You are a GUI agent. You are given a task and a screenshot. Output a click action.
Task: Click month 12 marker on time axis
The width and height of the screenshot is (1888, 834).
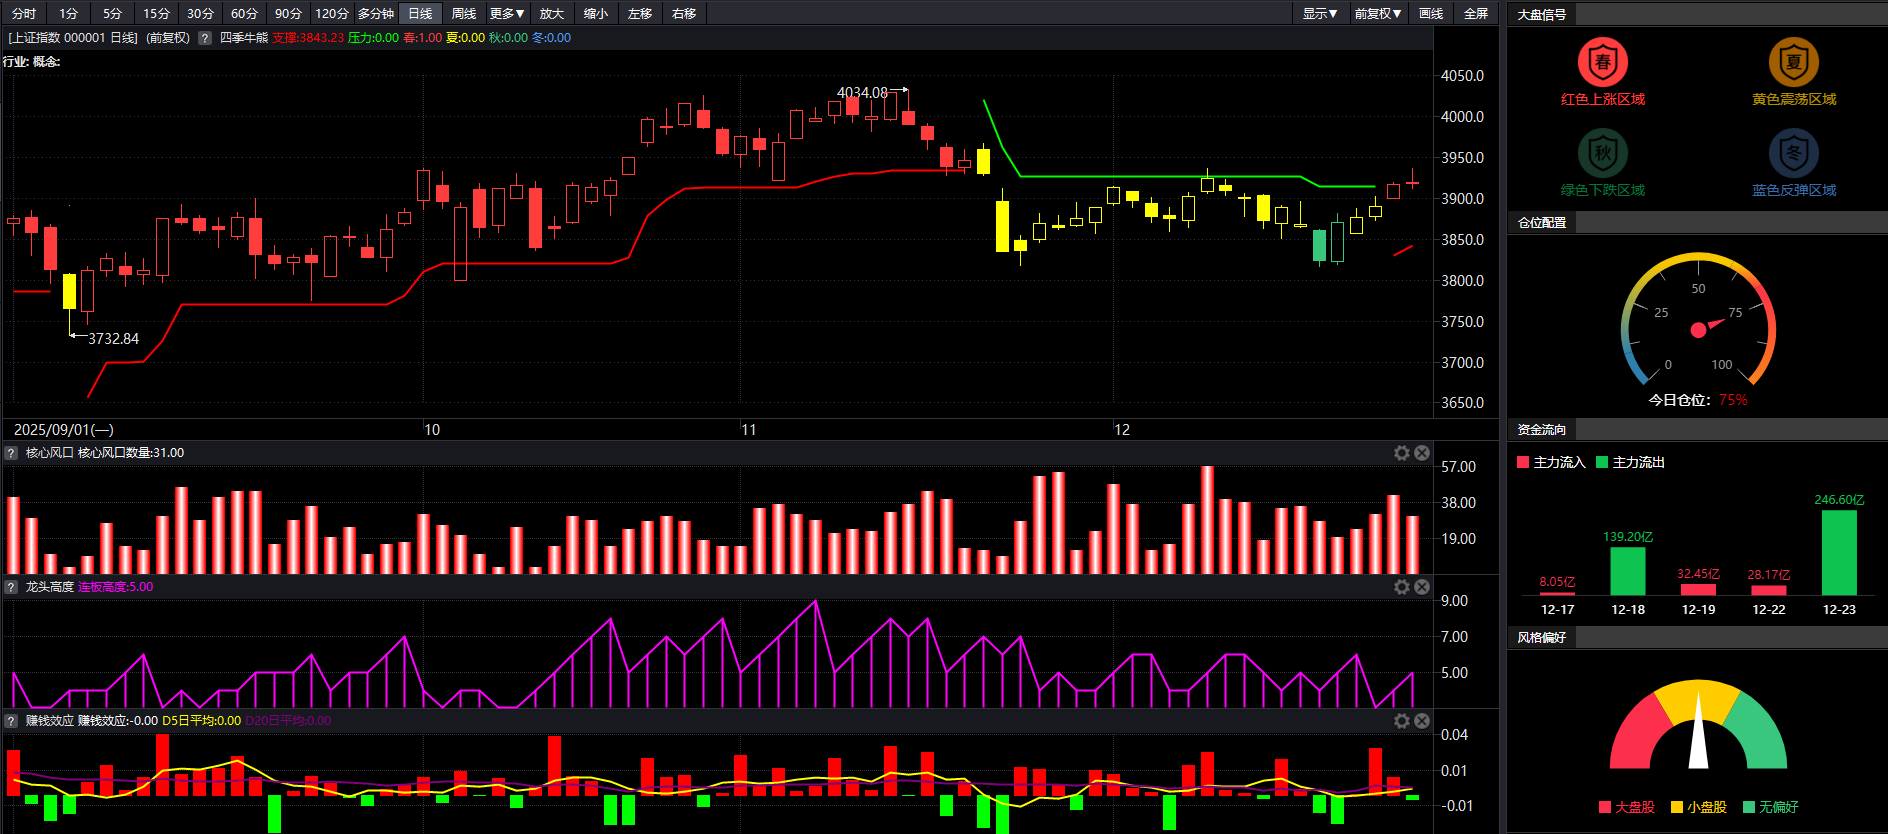[x=1122, y=430]
